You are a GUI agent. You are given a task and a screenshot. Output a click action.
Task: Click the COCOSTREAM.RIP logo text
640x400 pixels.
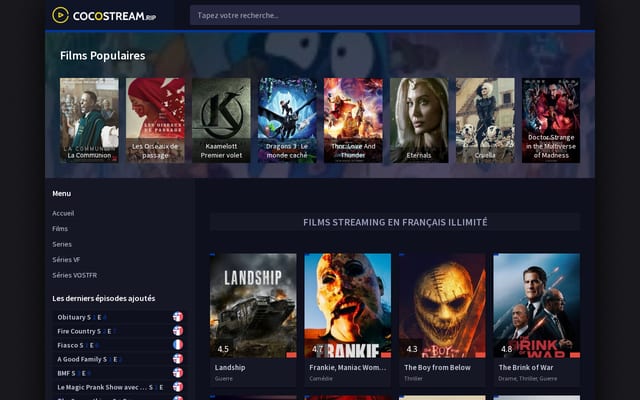114,16
